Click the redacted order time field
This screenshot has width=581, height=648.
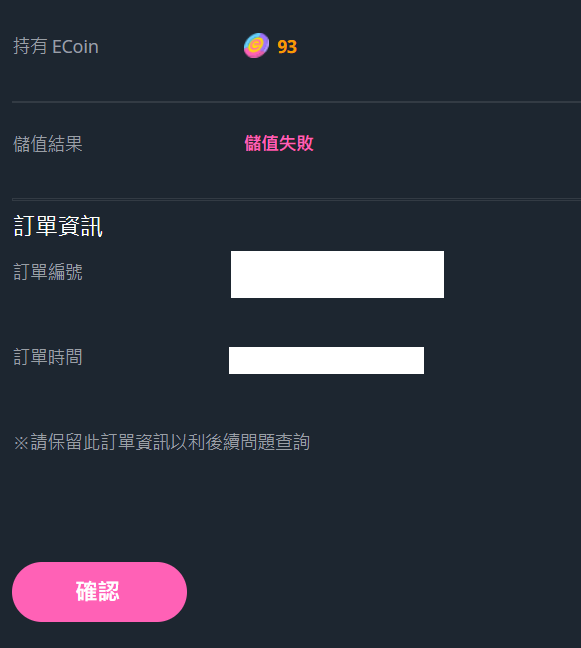point(326,360)
